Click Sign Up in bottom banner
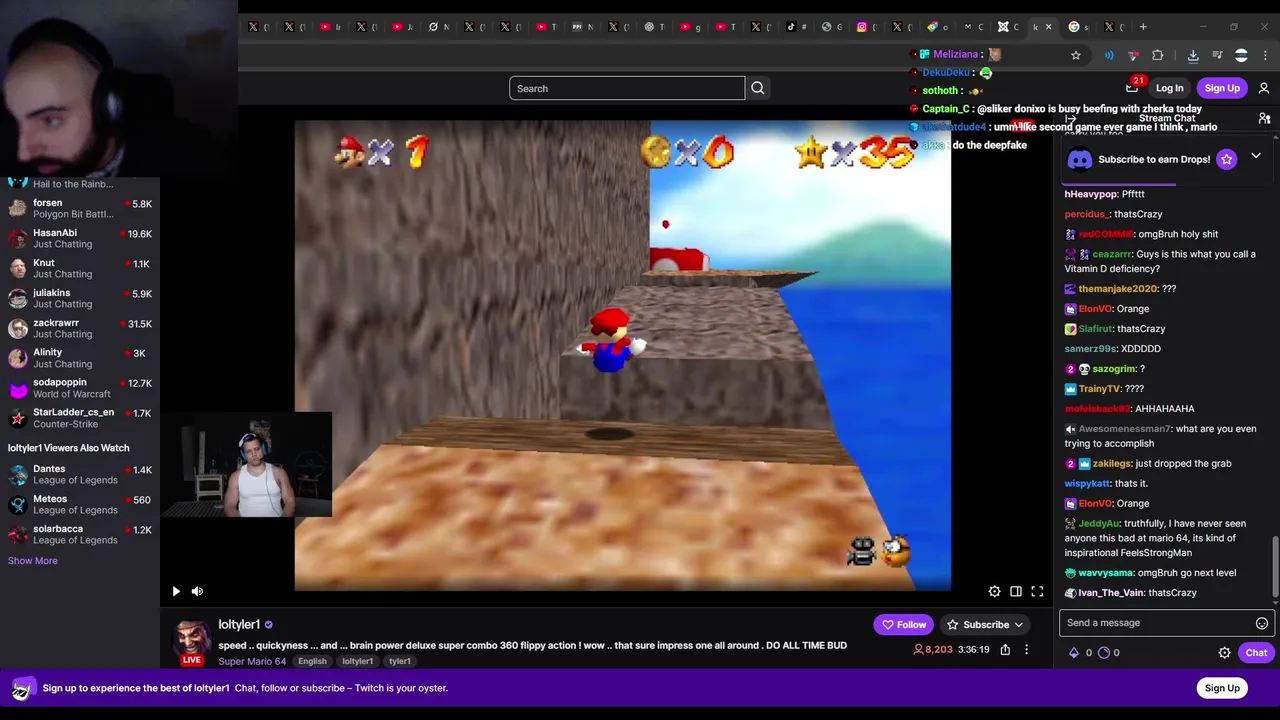The image size is (1280, 720). pyautogui.click(x=1222, y=688)
